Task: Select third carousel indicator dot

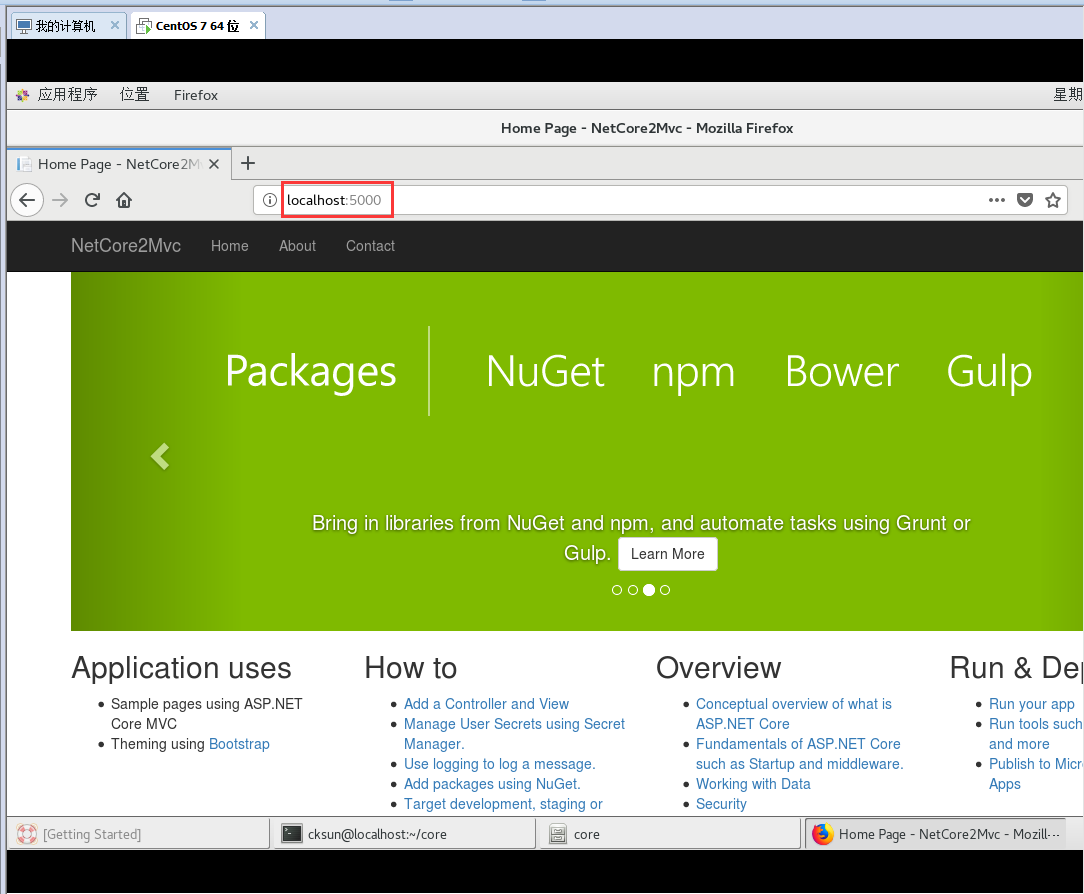Action: (648, 590)
